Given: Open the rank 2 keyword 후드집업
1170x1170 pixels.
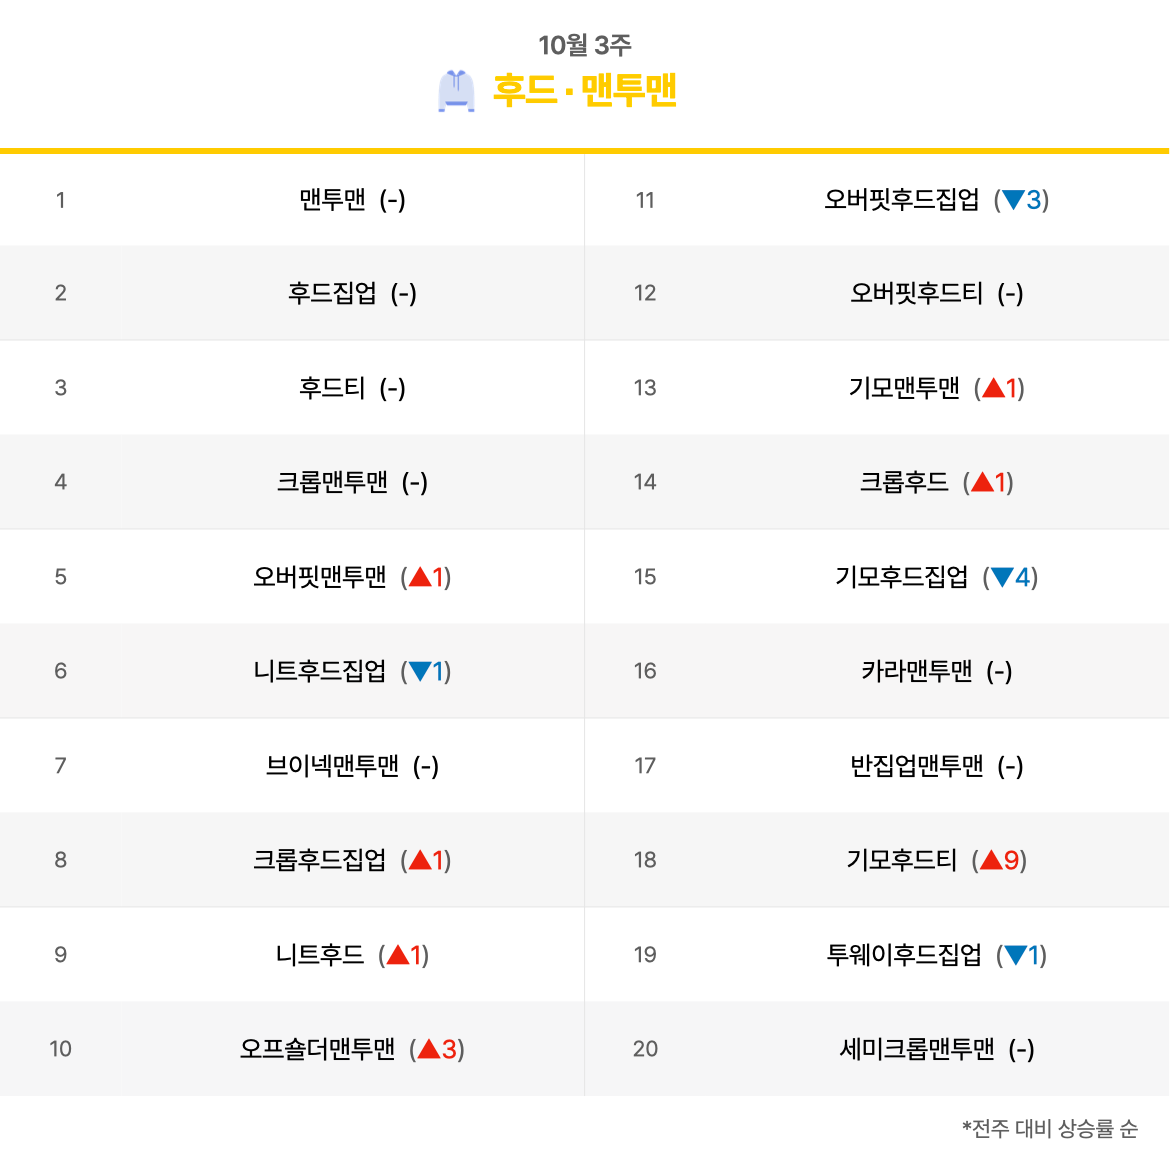Looking at the screenshot, I should [332, 293].
